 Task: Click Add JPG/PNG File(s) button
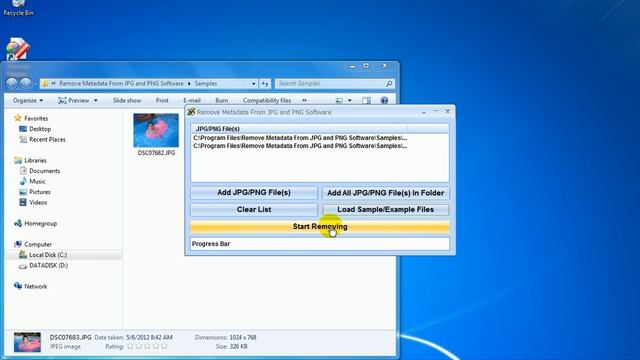pos(254,193)
